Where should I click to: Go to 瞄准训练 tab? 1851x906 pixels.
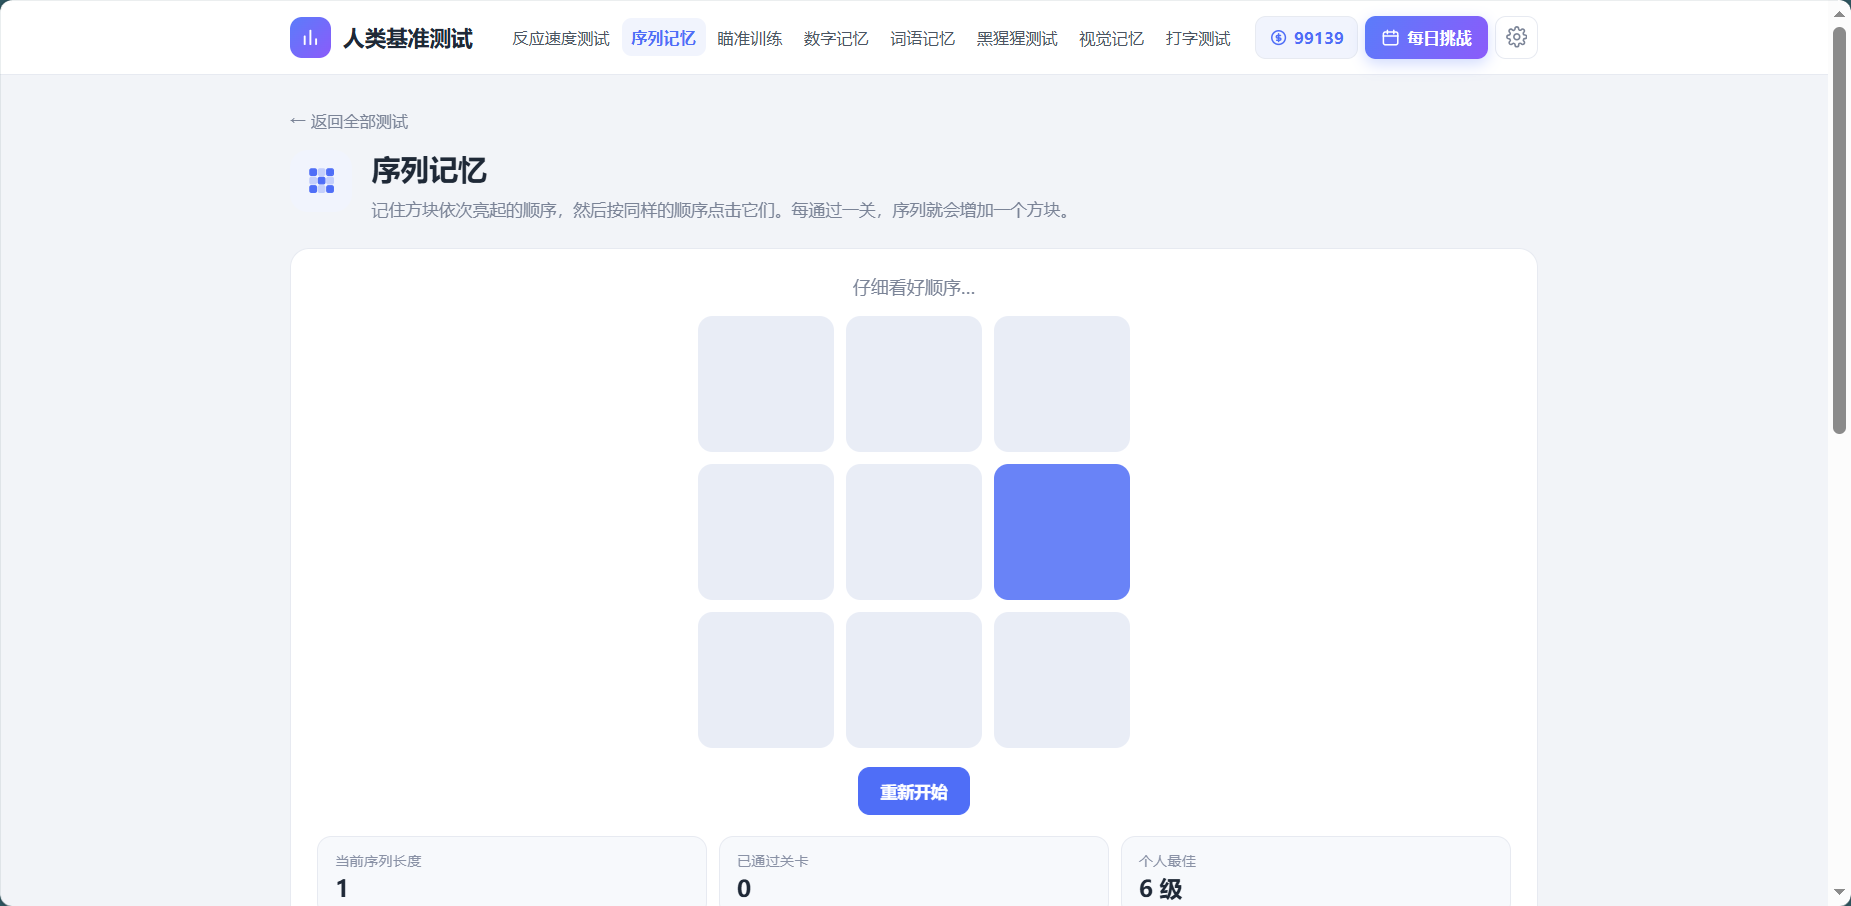[749, 38]
